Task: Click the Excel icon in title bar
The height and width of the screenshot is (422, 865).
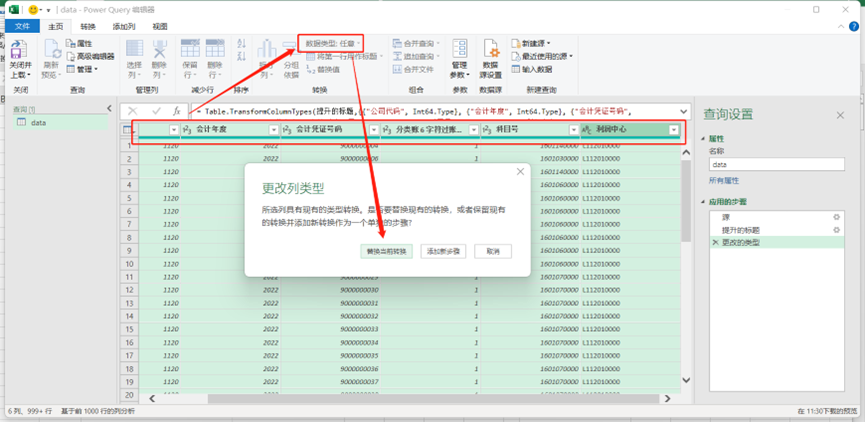Action: [15, 9]
